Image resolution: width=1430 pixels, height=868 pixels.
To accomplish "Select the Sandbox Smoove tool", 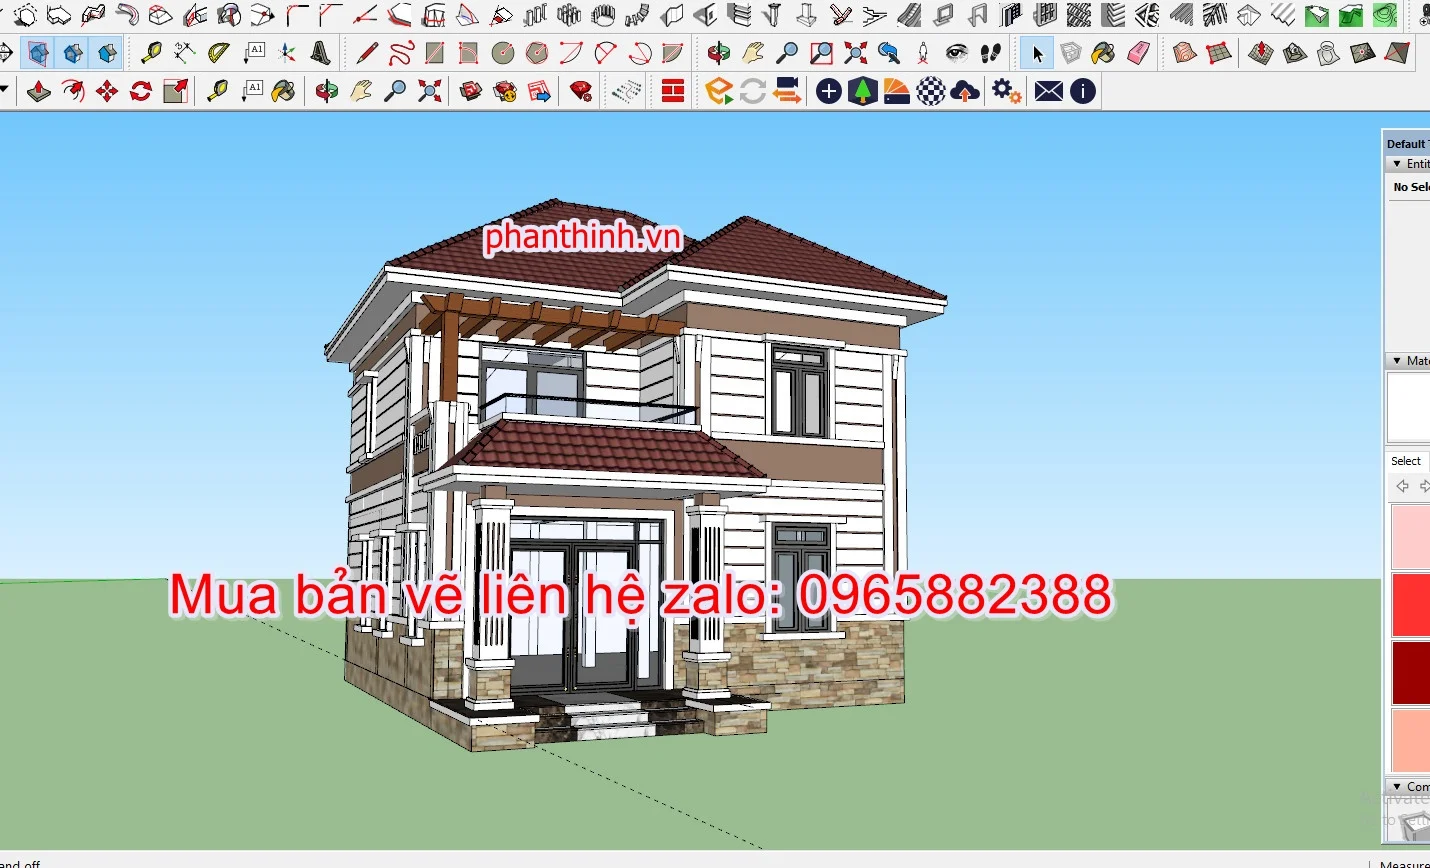I will point(1261,53).
